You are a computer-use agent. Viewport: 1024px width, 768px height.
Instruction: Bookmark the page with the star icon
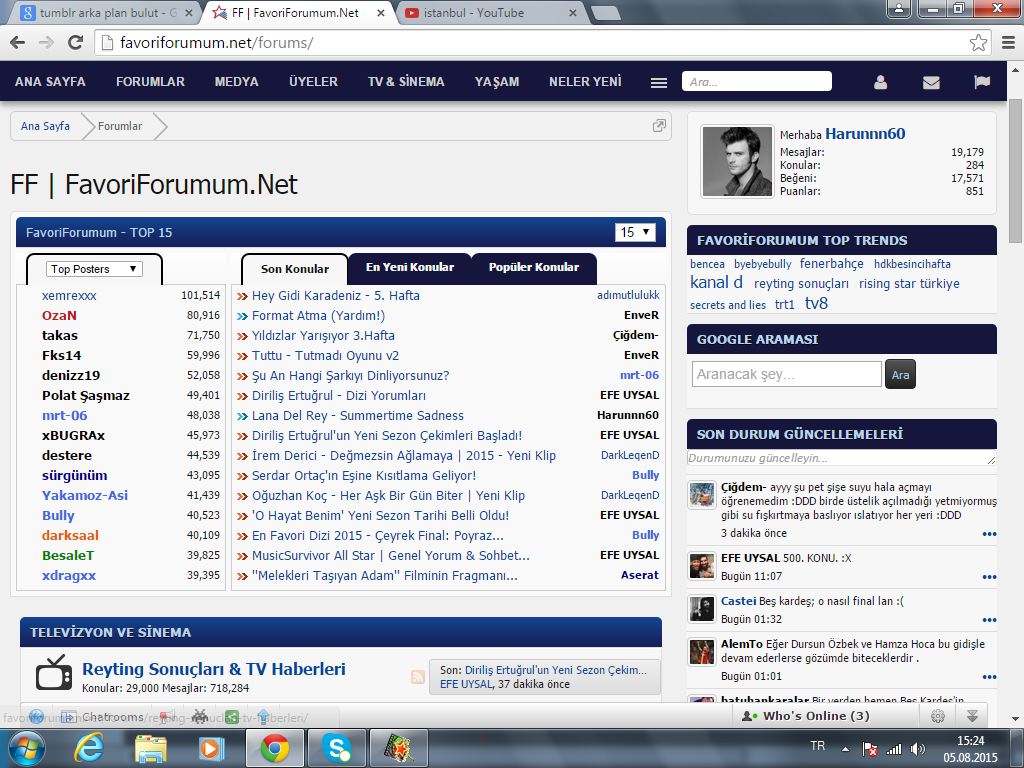pyautogui.click(x=978, y=43)
